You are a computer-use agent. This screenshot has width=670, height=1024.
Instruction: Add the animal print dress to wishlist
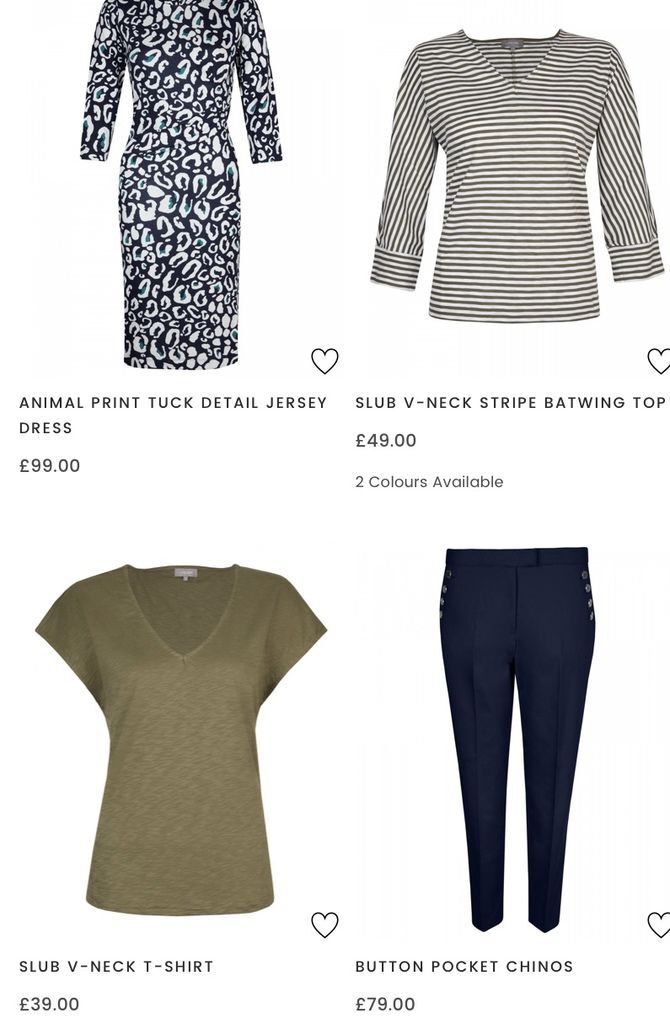pyautogui.click(x=325, y=360)
